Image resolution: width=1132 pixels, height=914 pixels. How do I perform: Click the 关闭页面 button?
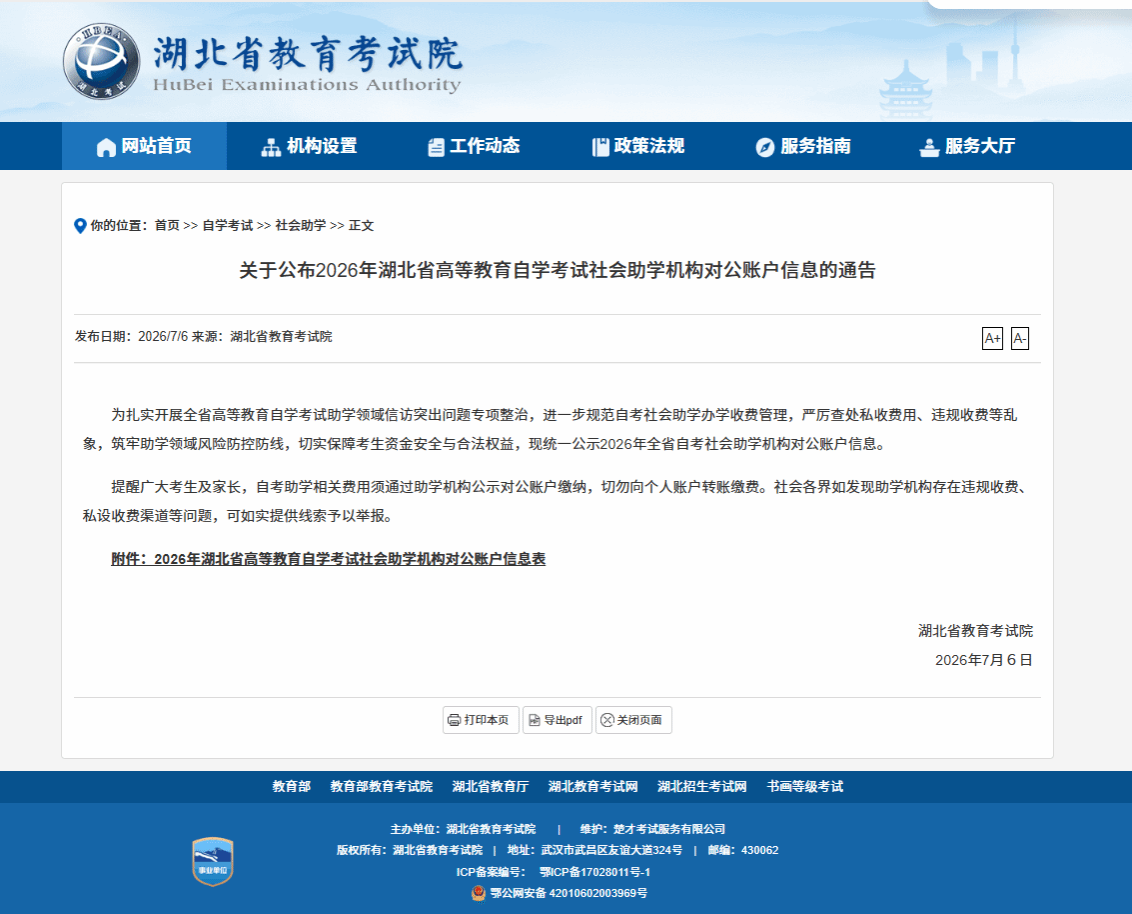(634, 720)
